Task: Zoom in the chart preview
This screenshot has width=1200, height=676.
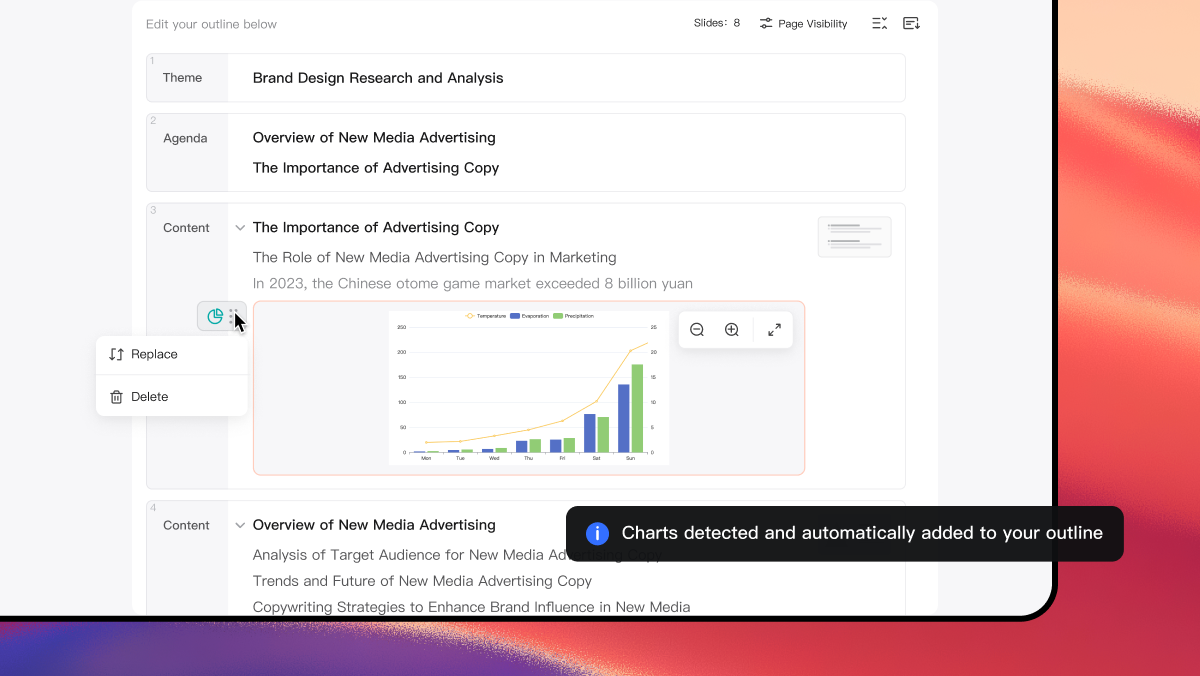Action: [x=732, y=330]
